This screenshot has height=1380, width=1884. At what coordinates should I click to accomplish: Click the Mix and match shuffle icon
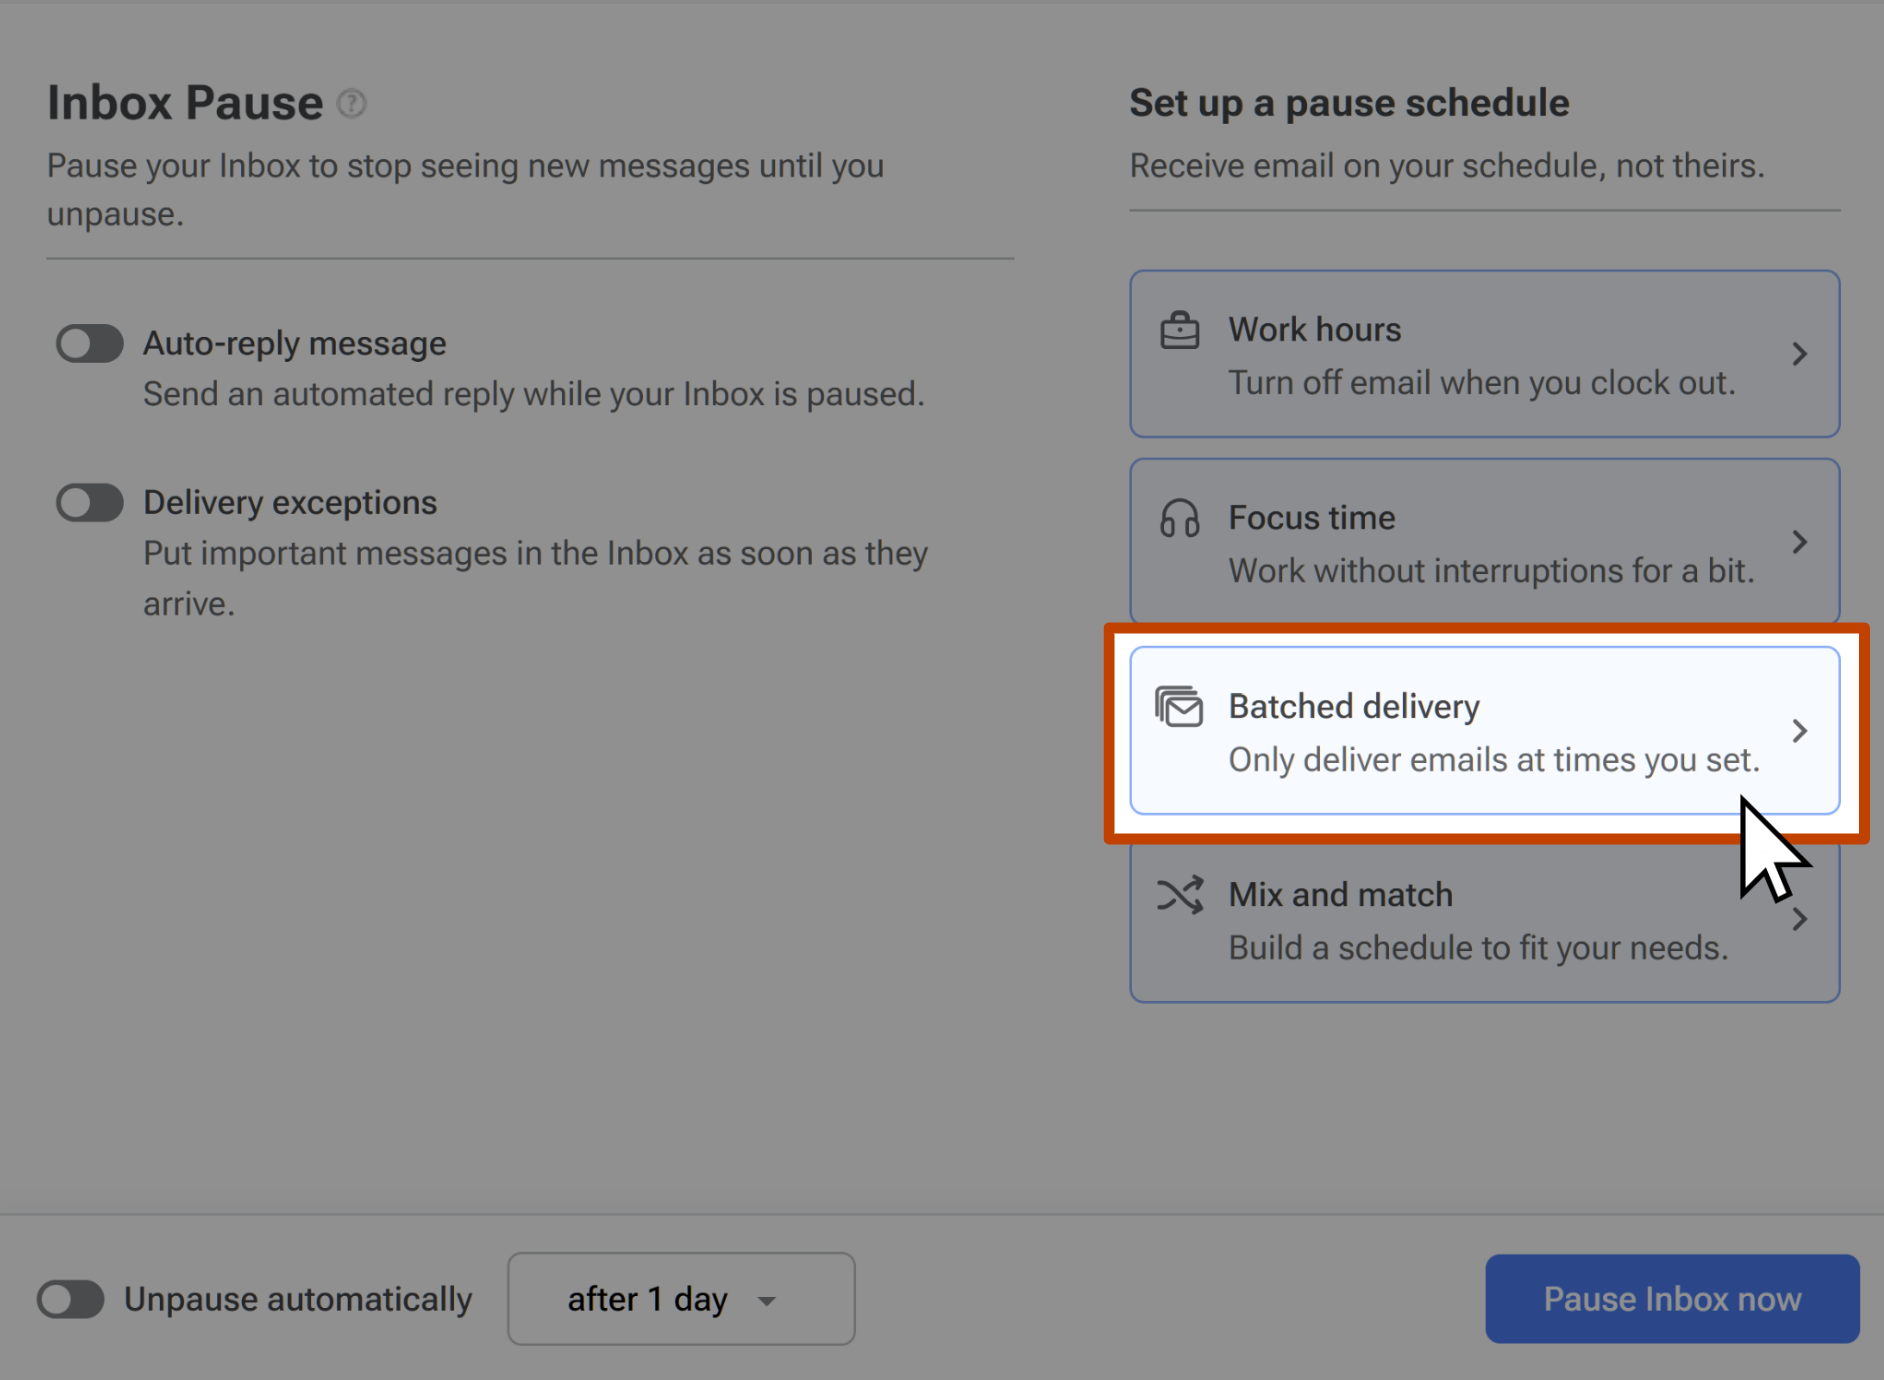coord(1179,895)
